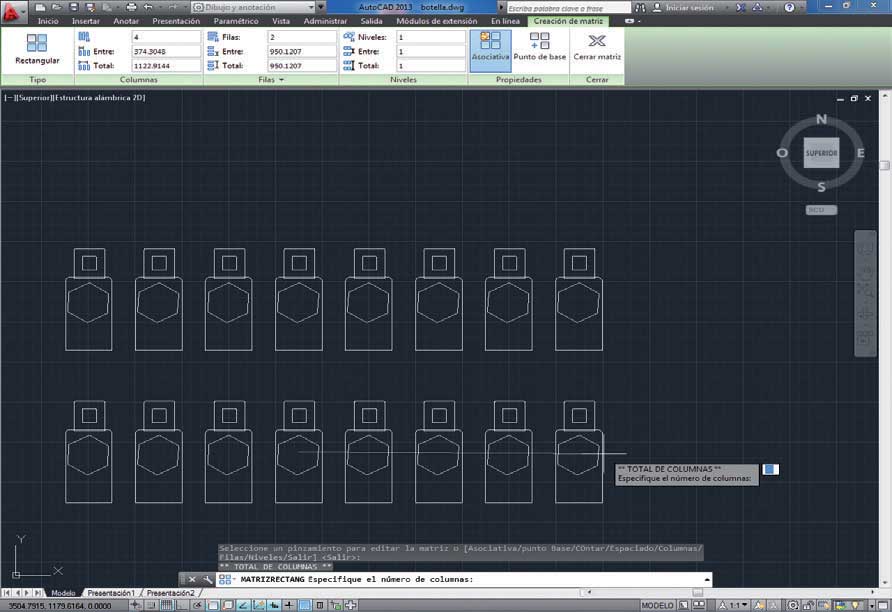This screenshot has height=612, width=892.
Task: Click the SUPERIOR face of the ViewCube
Action: pyautogui.click(x=821, y=153)
